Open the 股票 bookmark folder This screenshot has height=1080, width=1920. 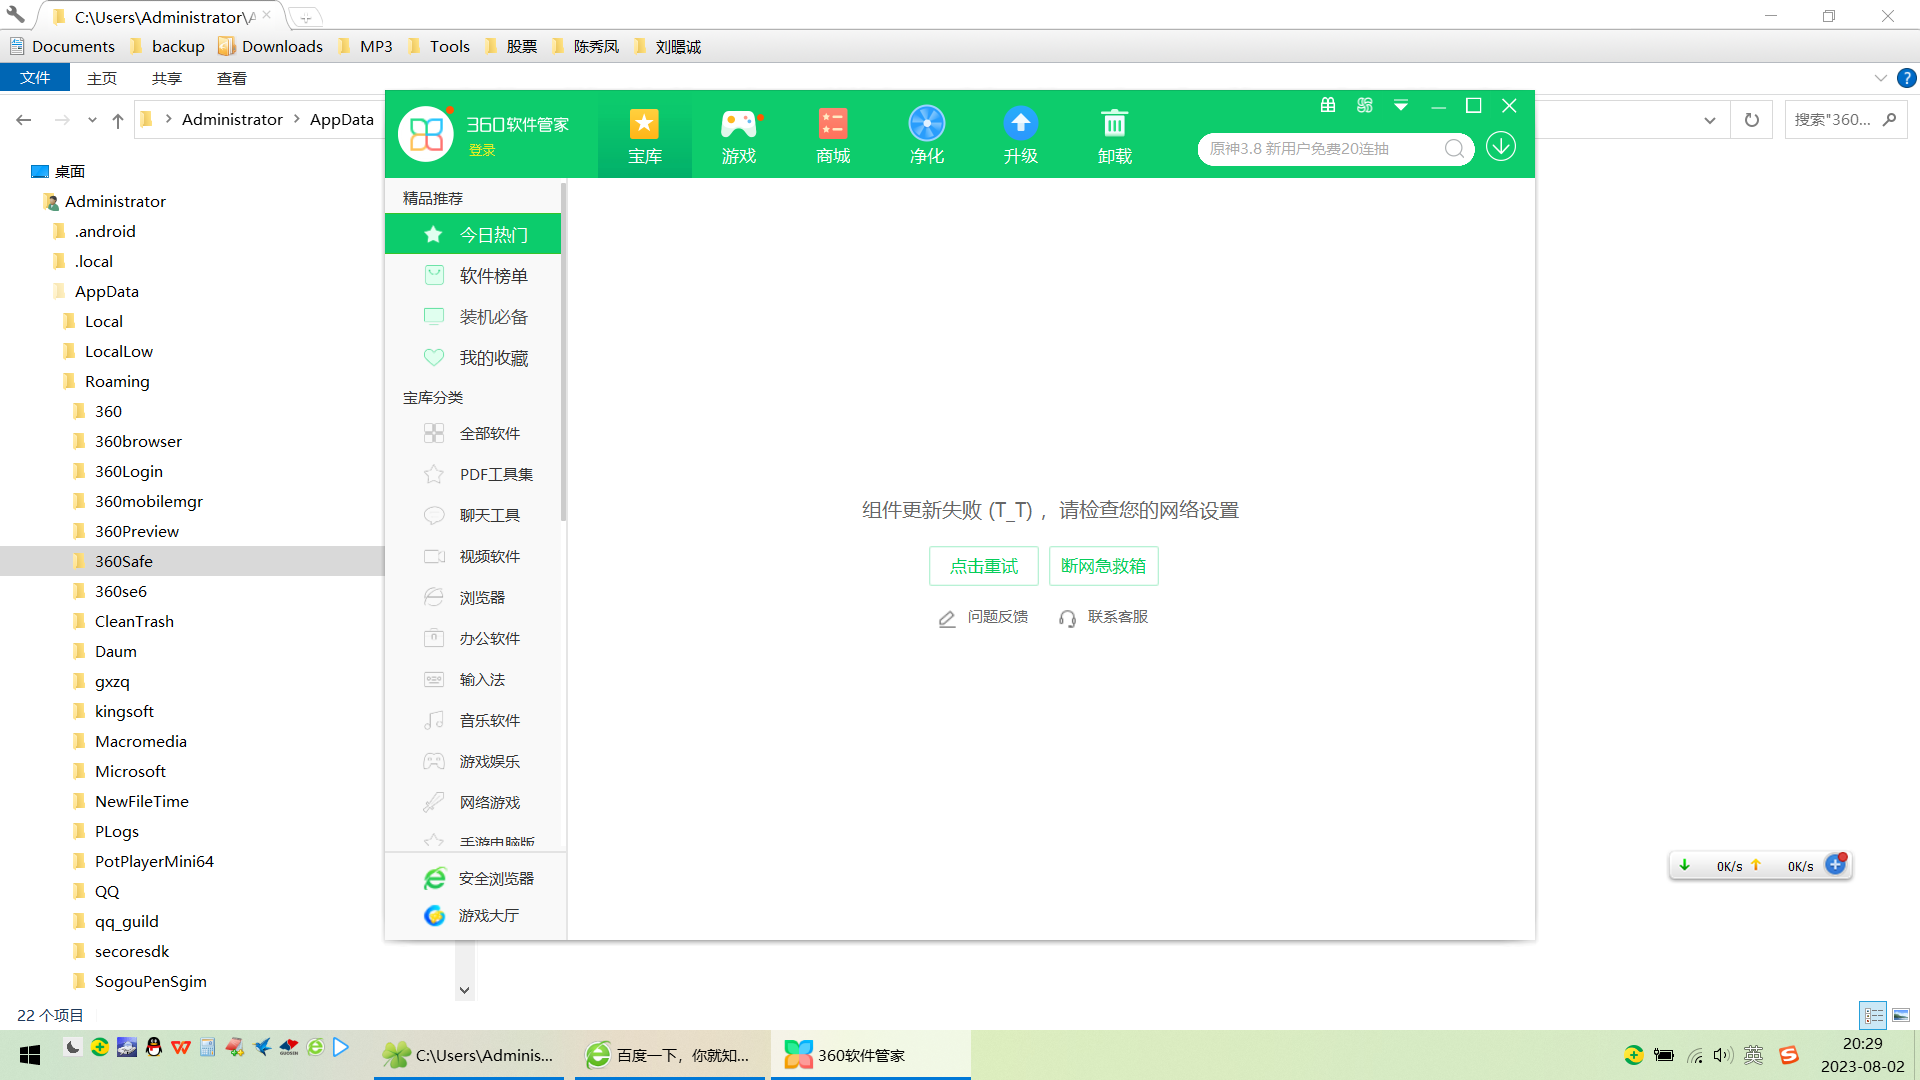pos(511,46)
